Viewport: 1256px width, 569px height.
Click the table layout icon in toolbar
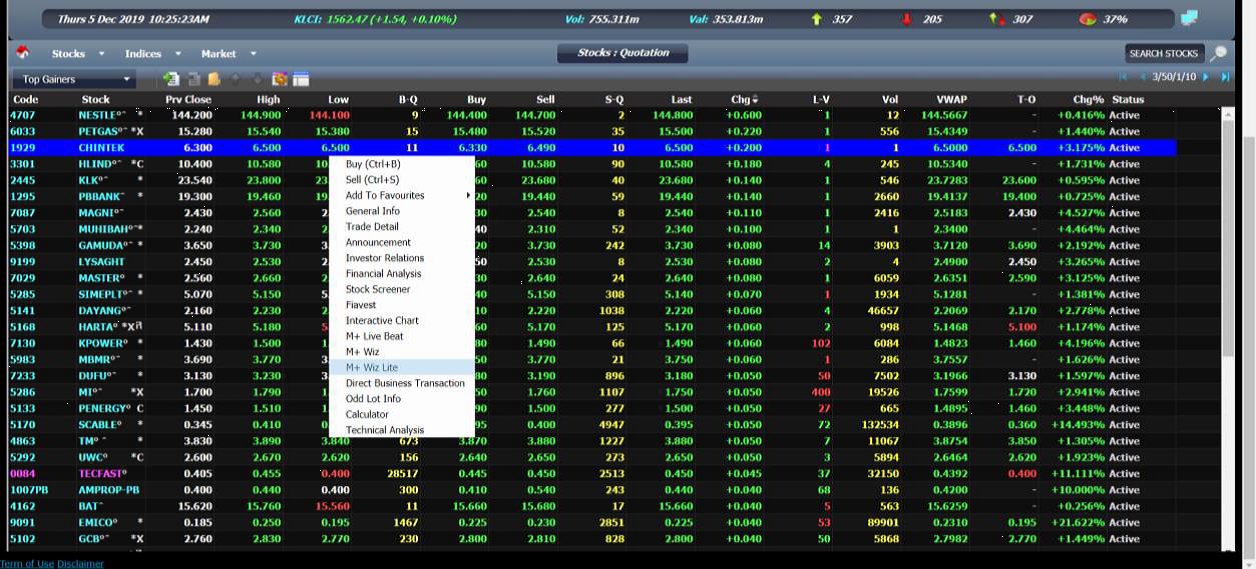[x=300, y=79]
